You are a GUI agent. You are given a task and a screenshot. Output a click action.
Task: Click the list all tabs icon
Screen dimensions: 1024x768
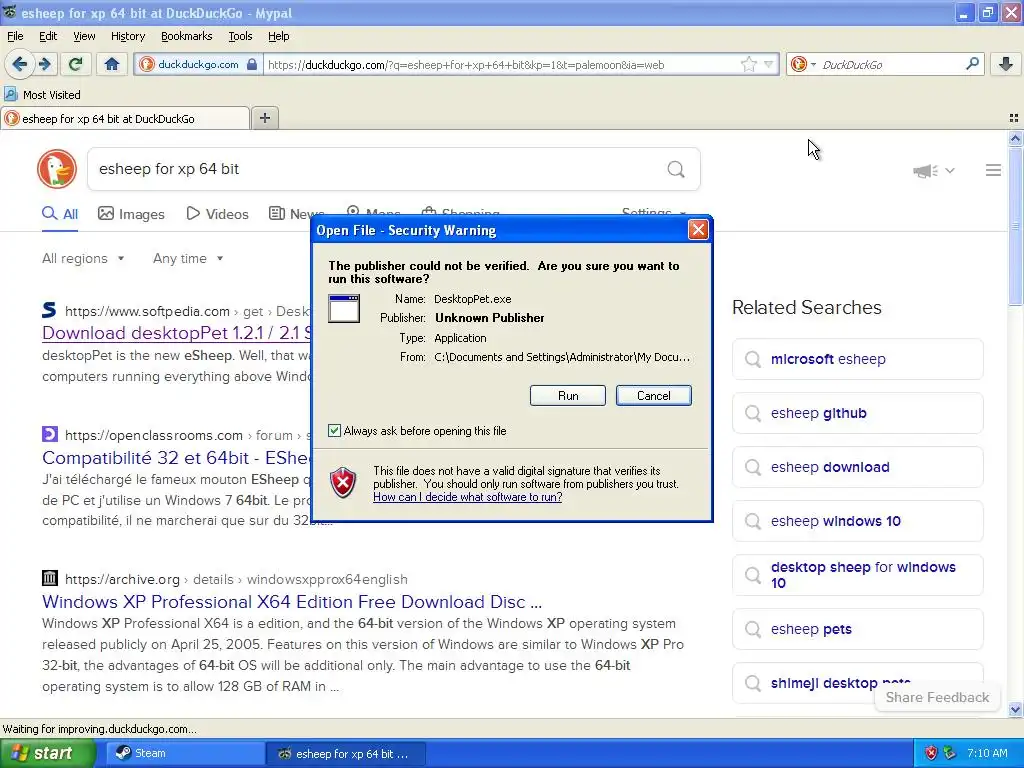[1014, 118]
